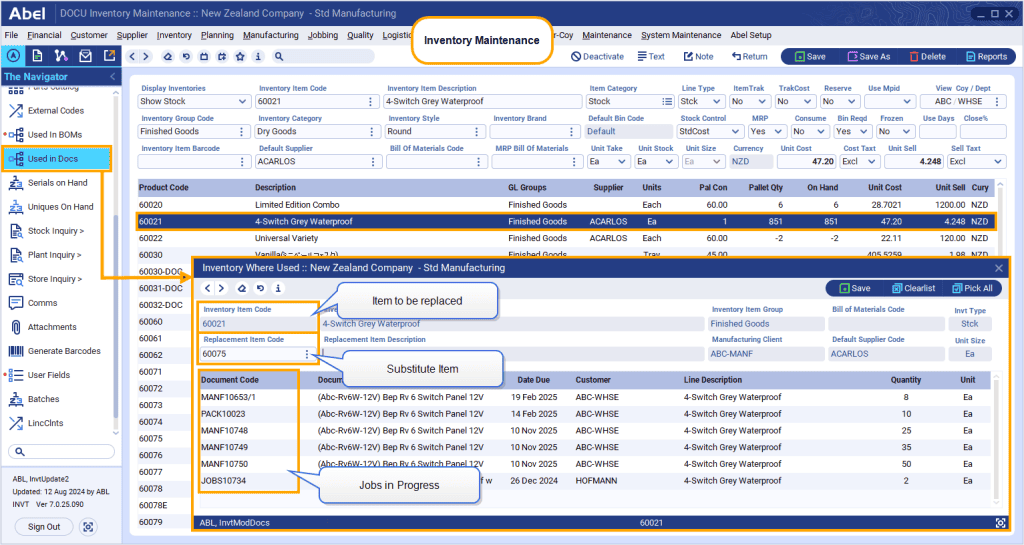1024x545 pixels.
Task: Open the System Maintenance menu
Action: (681, 35)
